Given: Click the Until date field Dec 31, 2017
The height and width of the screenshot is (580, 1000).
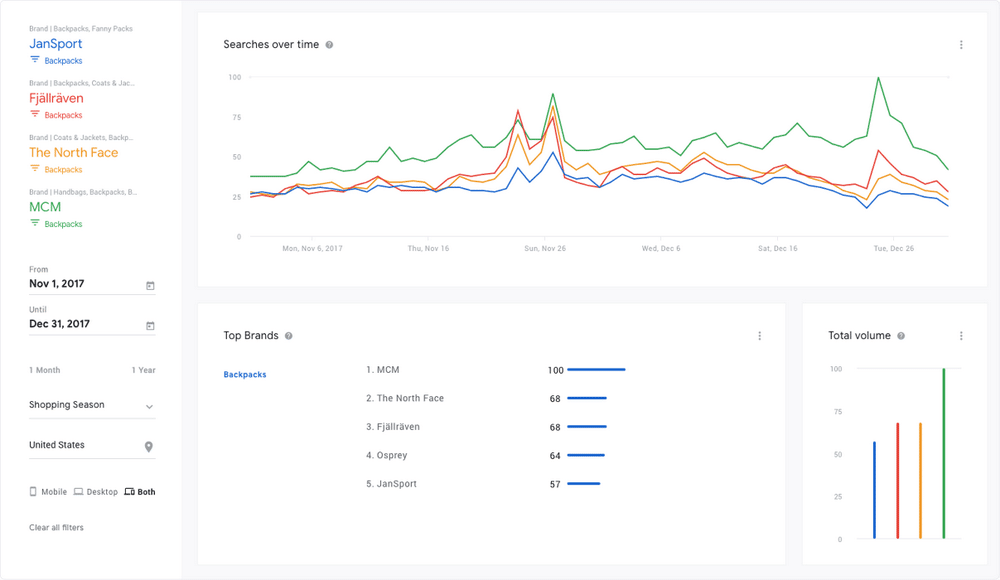Looking at the screenshot, I should click(x=92, y=324).
